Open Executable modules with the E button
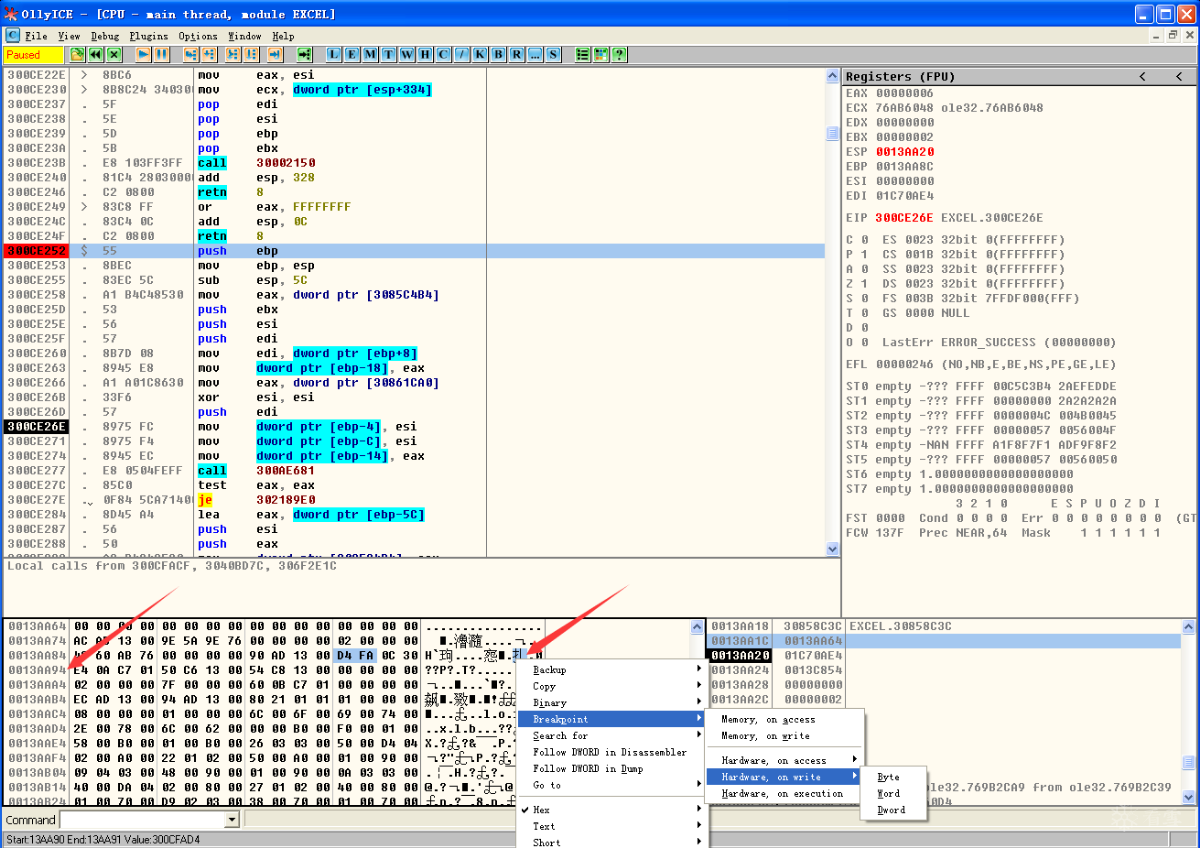 tap(352, 54)
